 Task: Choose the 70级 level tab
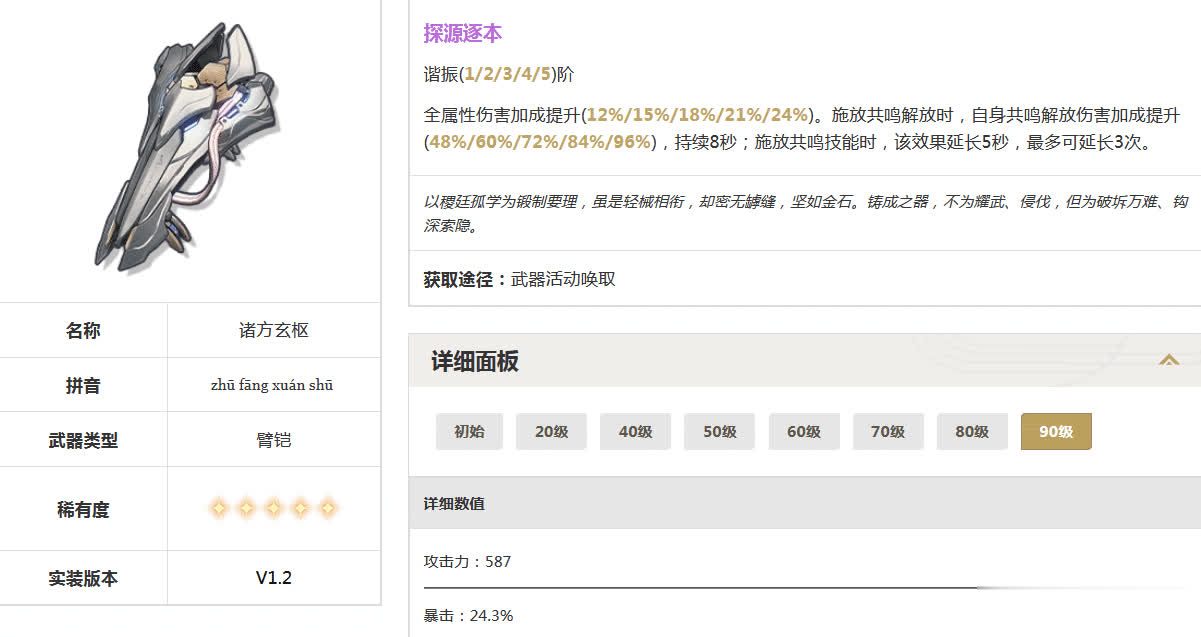tap(887, 432)
